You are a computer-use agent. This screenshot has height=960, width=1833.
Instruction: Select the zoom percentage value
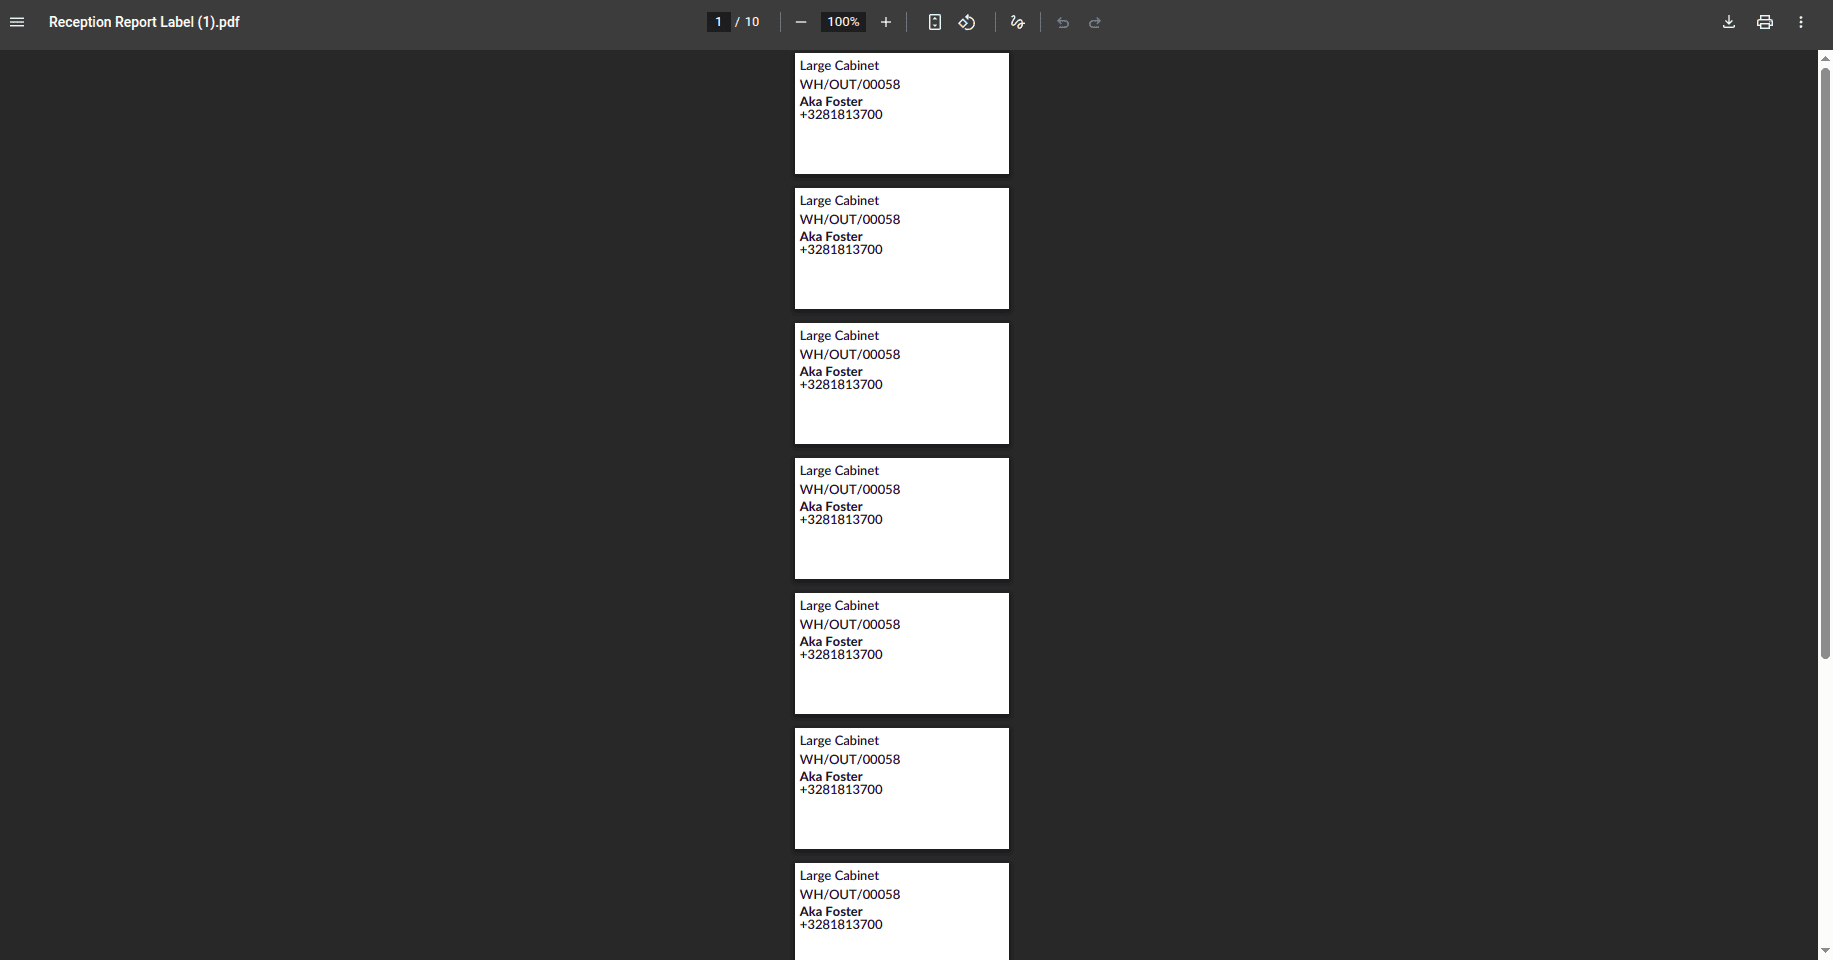pyautogui.click(x=842, y=21)
